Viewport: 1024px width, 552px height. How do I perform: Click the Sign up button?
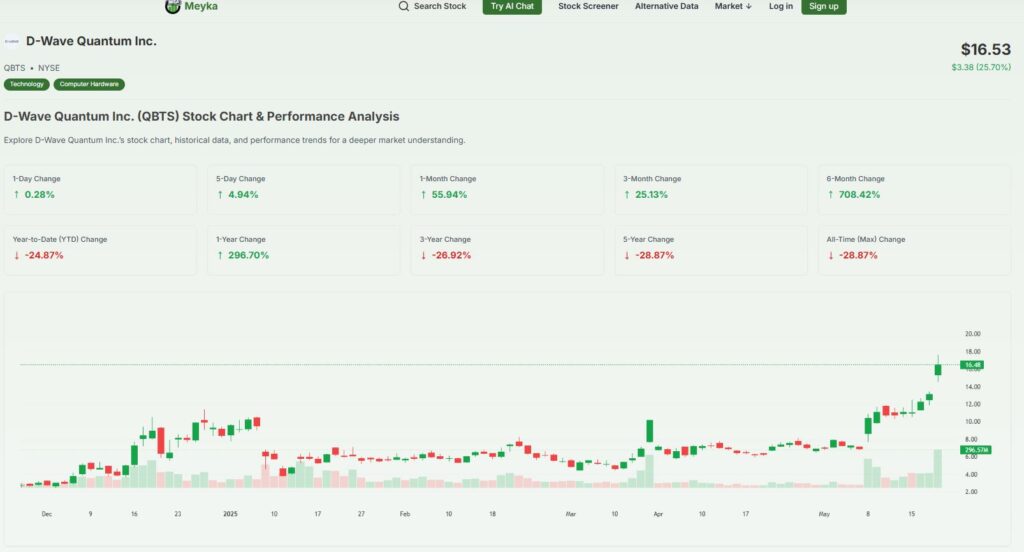point(824,7)
